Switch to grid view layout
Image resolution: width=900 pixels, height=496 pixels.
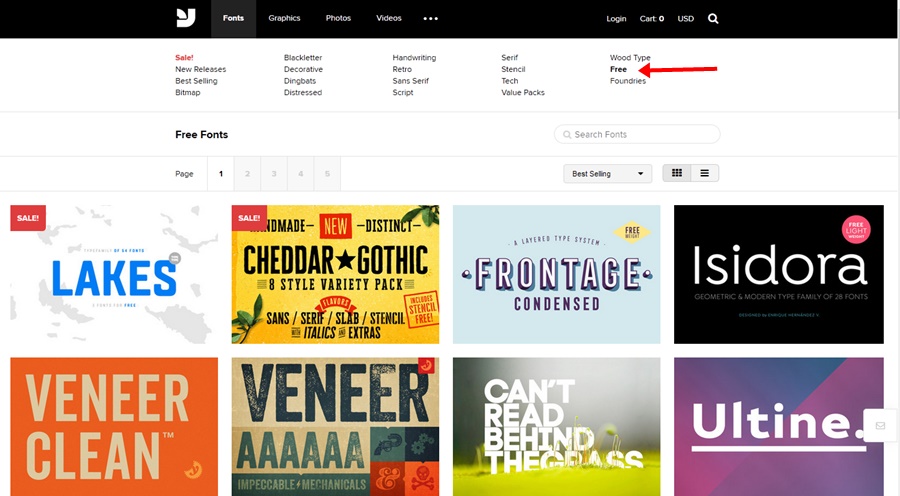pyautogui.click(x=677, y=173)
